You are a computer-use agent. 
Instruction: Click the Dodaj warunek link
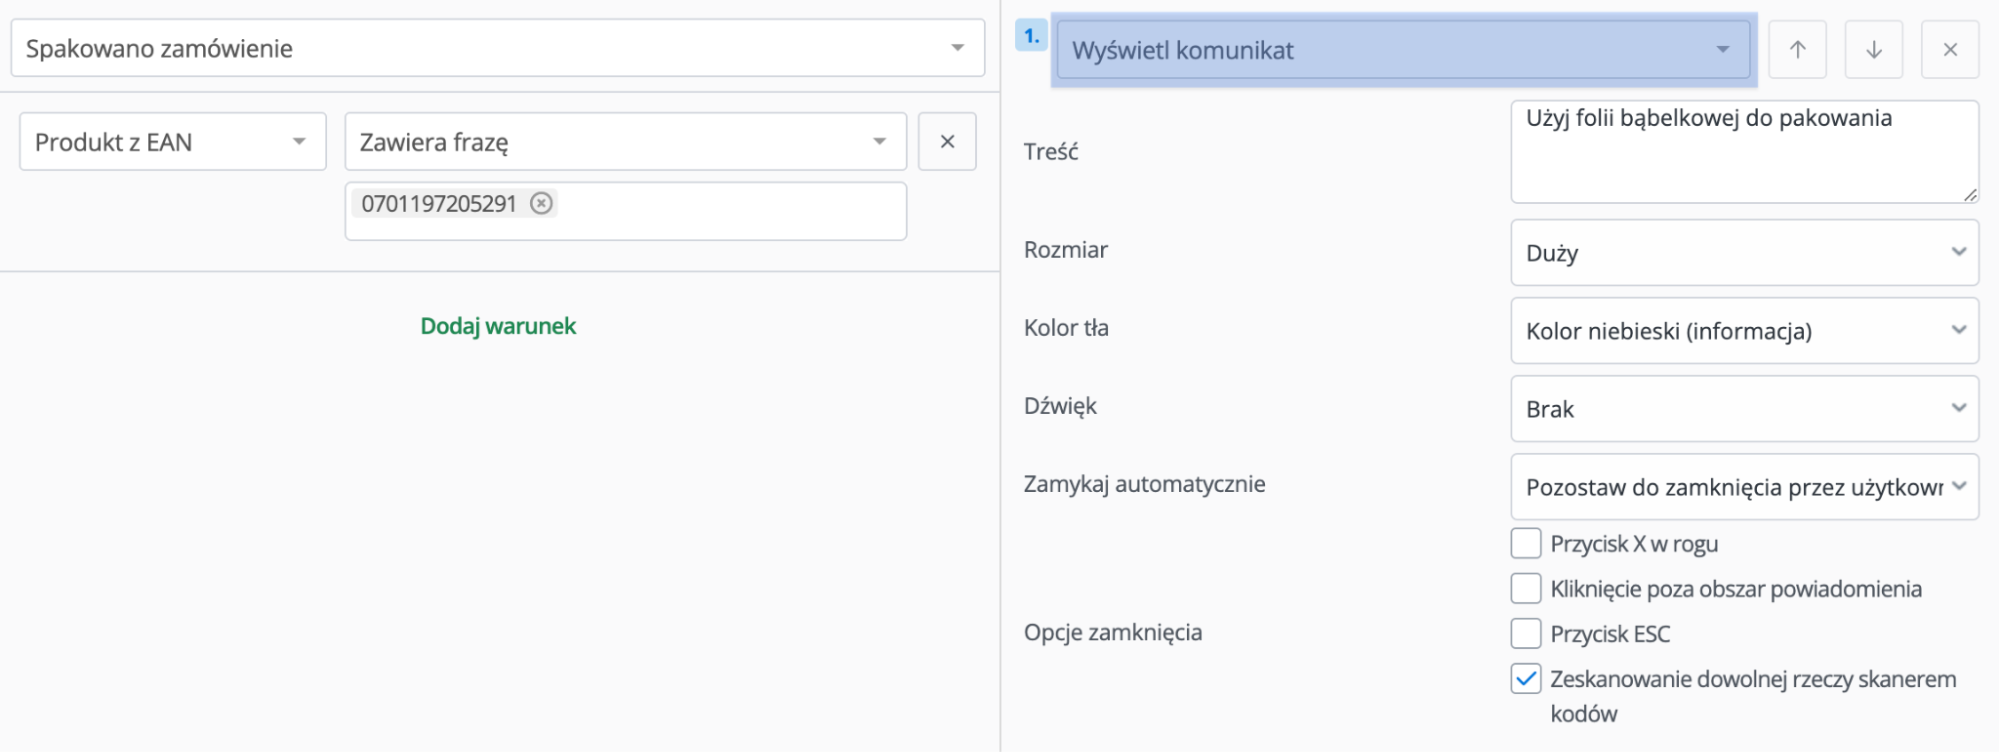pos(498,326)
